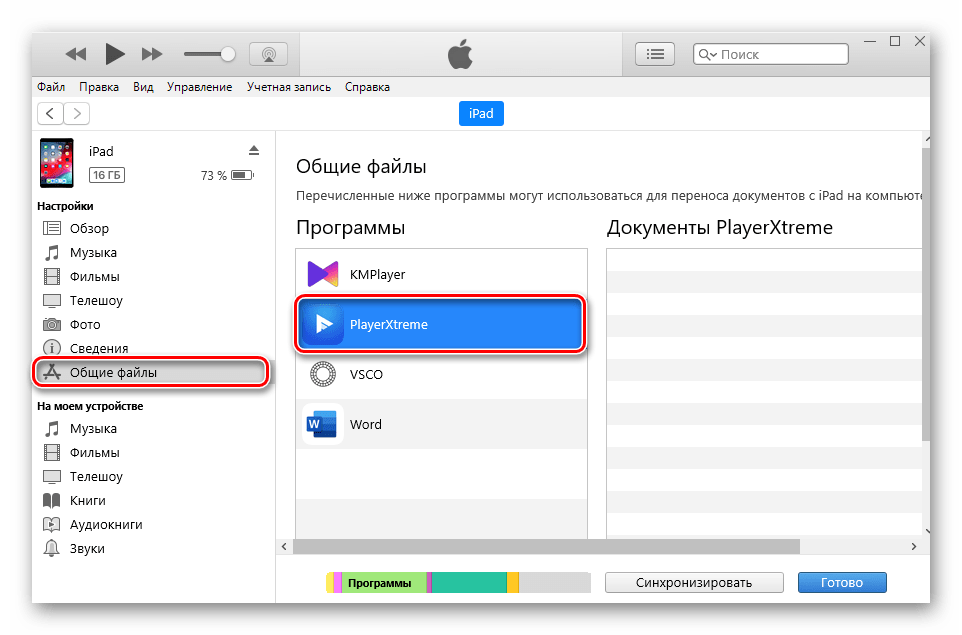
Task: Select PlayerXtreme in the programs list
Action: [x=441, y=324]
